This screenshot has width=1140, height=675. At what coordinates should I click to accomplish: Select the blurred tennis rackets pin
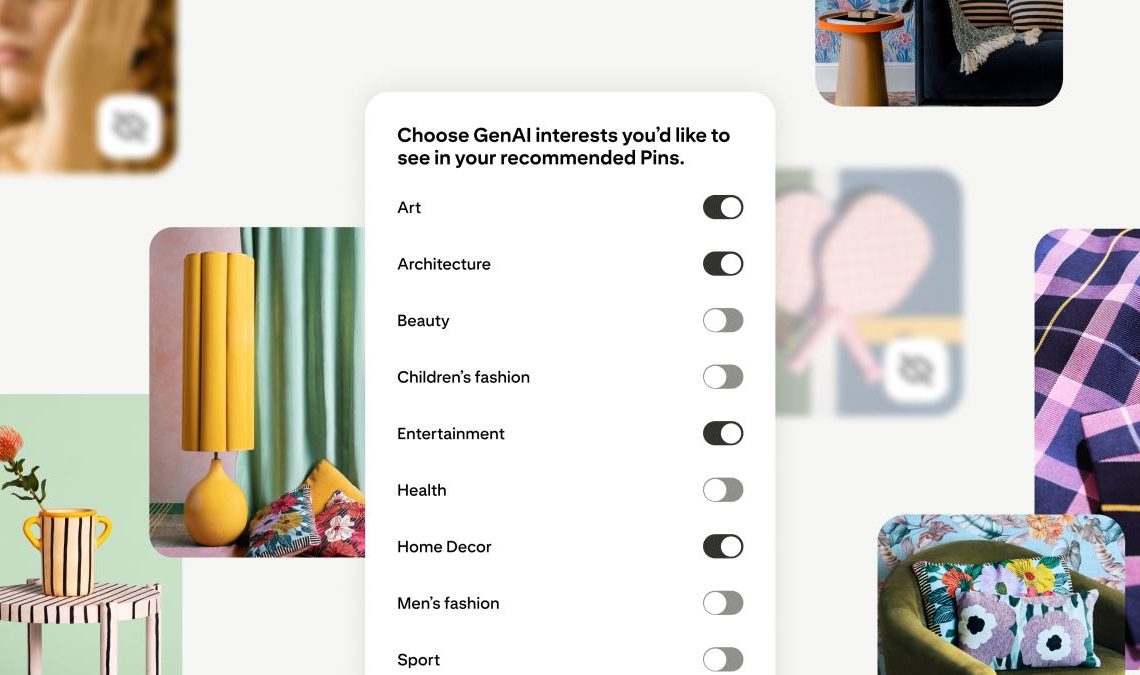pyautogui.click(x=870, y=292)
